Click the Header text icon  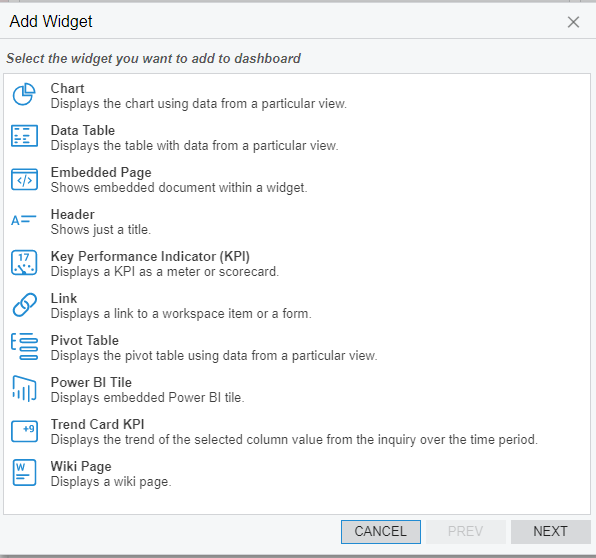pyautogui.click(x=24, y=220)
